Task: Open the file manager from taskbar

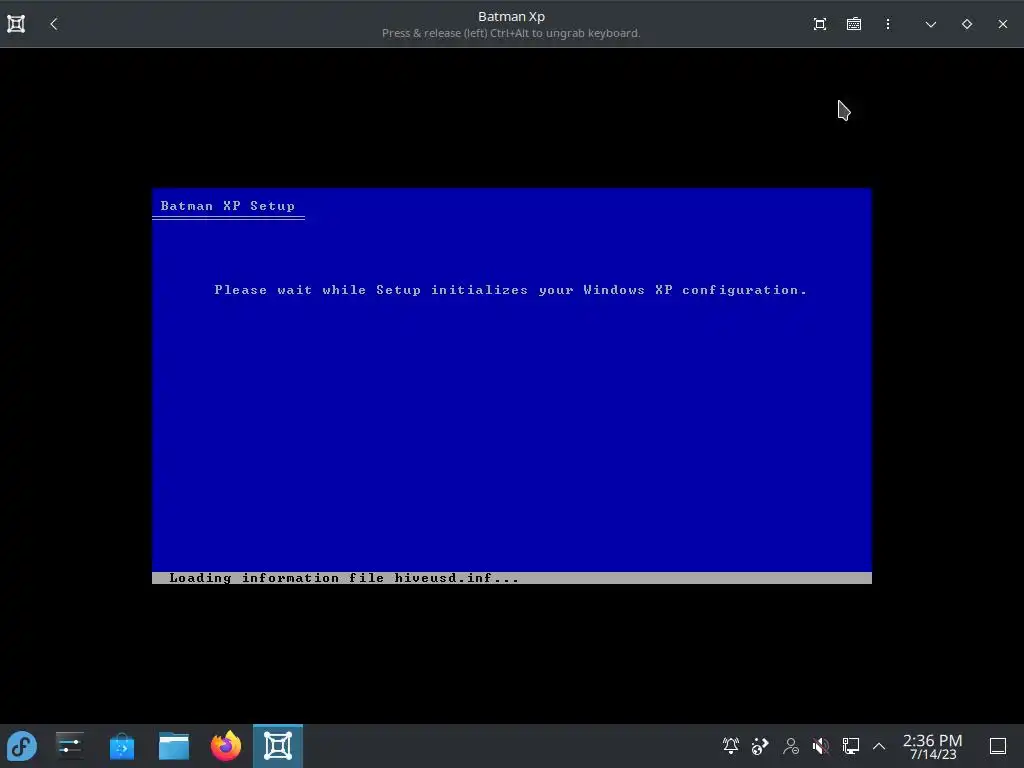Action: tap(174, 746)
